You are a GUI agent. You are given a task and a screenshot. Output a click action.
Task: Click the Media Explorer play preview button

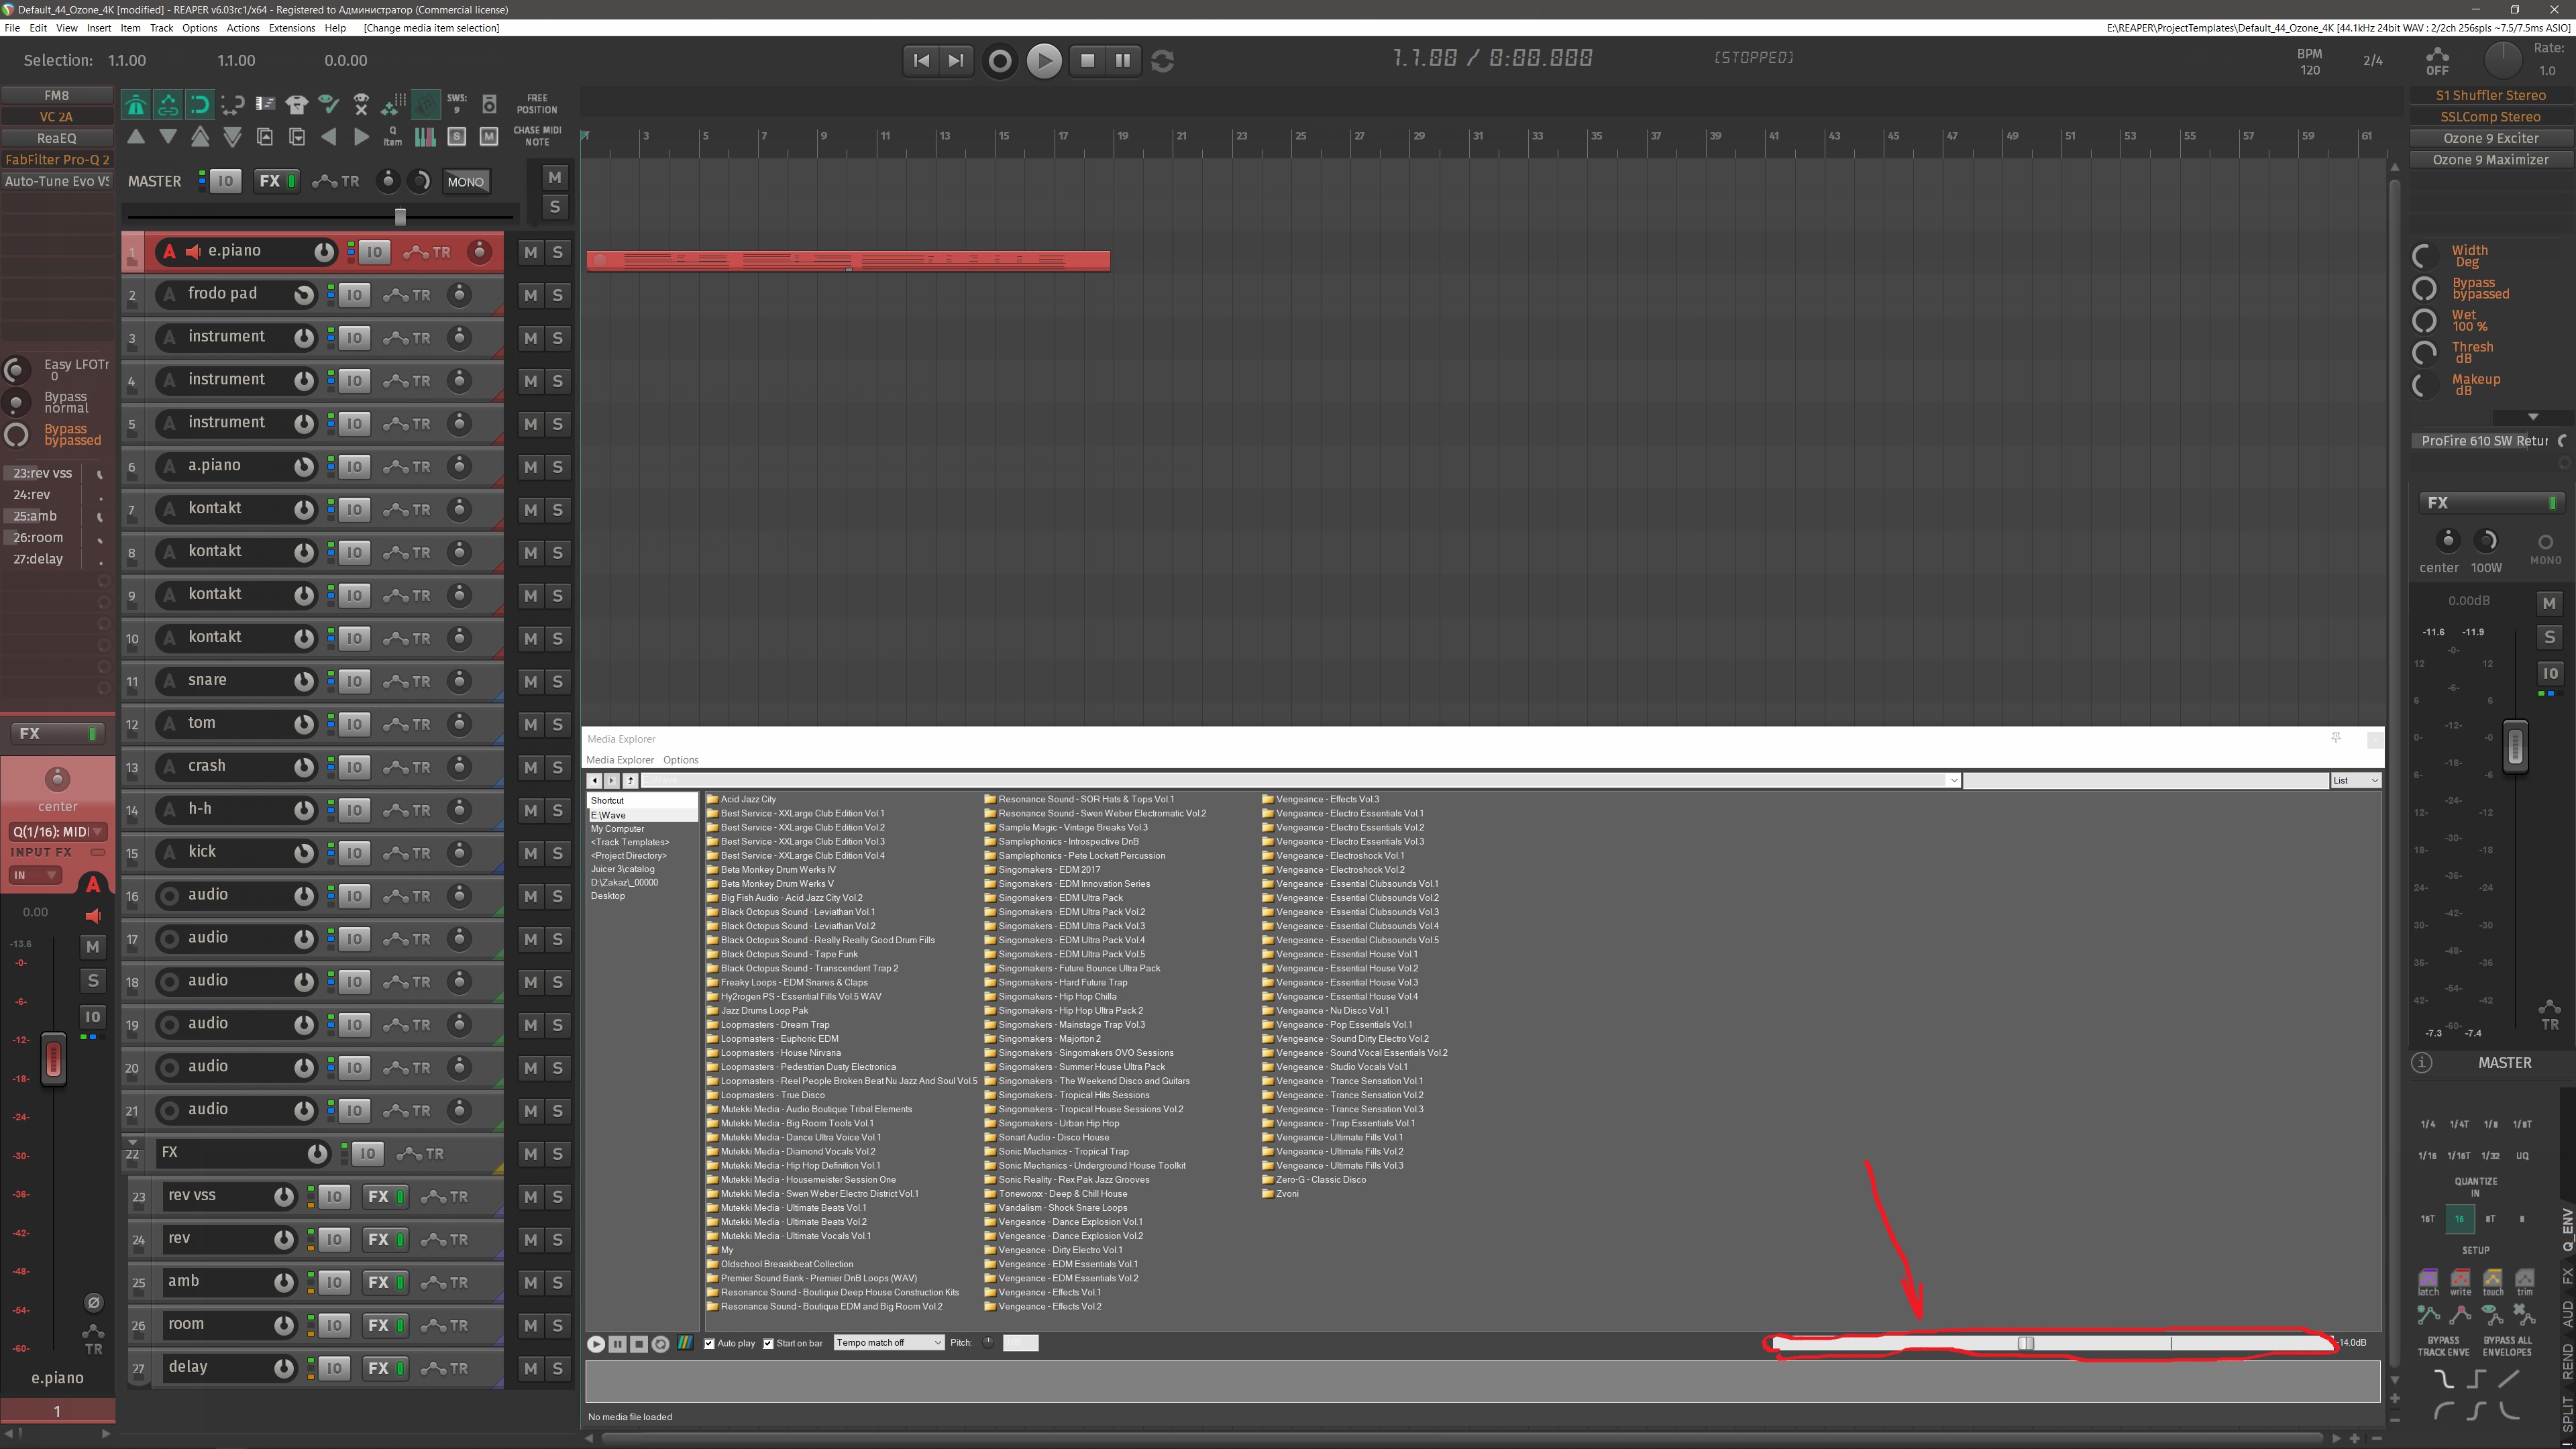click(x=596, y=1343)
